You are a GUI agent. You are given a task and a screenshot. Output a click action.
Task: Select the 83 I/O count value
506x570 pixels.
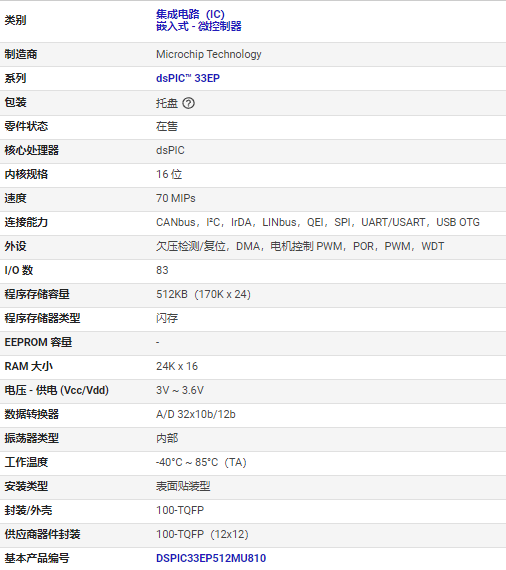point(162,270)
